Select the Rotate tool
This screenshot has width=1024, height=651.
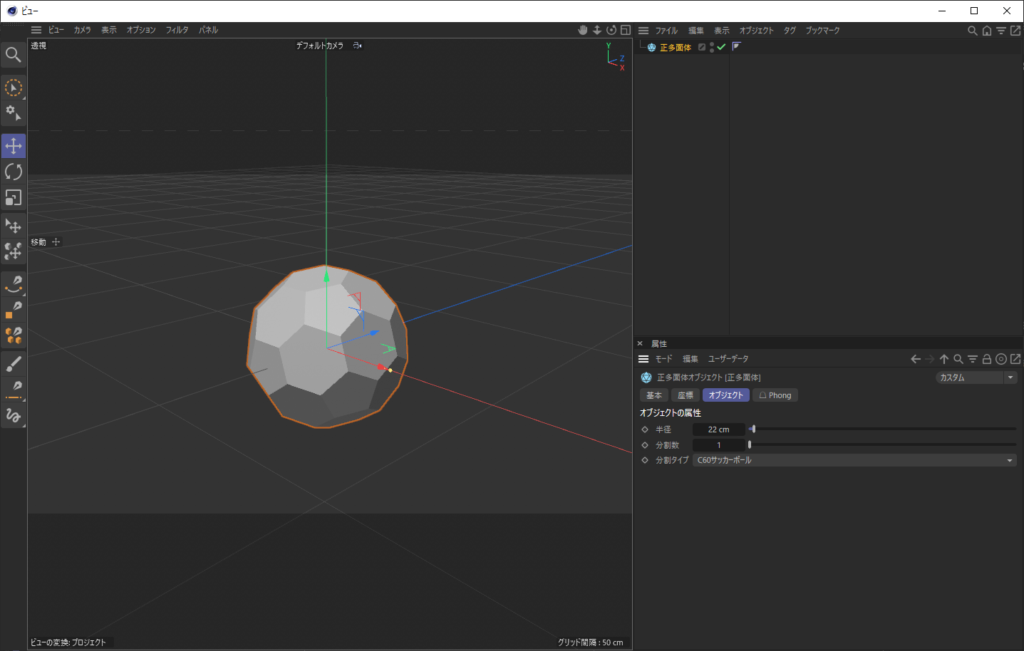[14, 172]
